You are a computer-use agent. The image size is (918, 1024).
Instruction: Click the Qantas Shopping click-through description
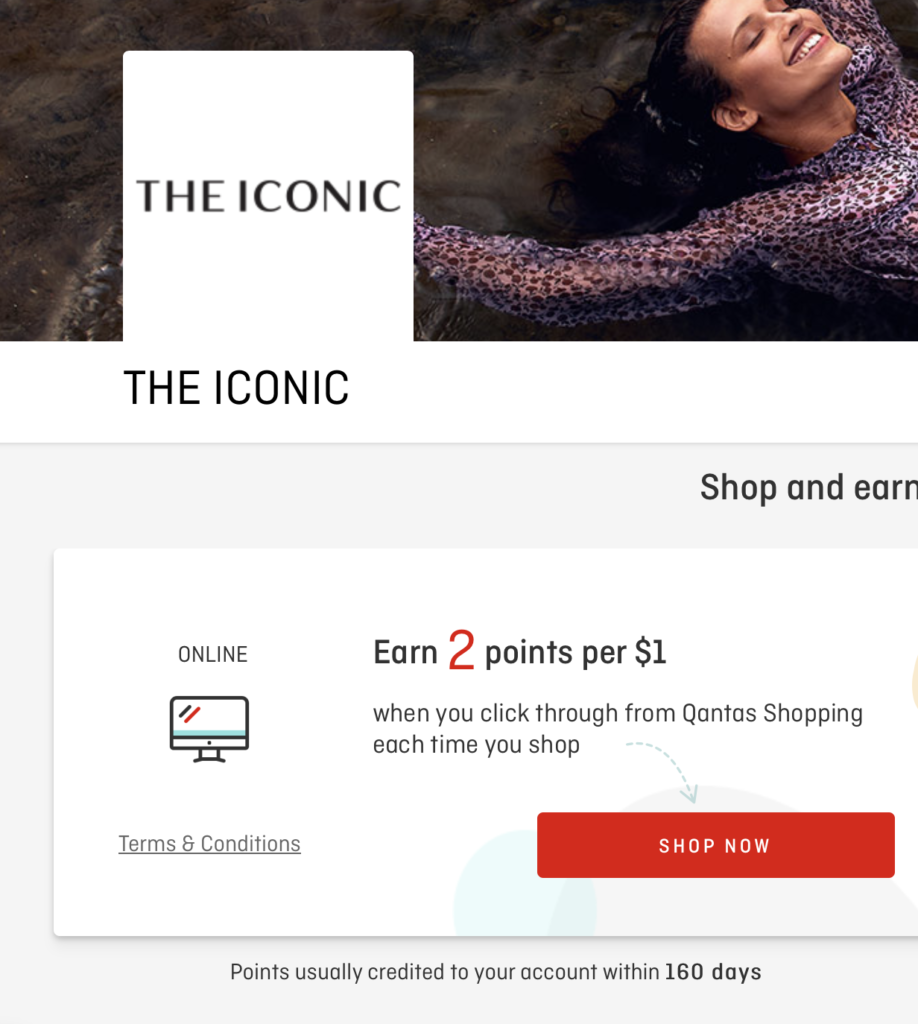click(618, 729)
